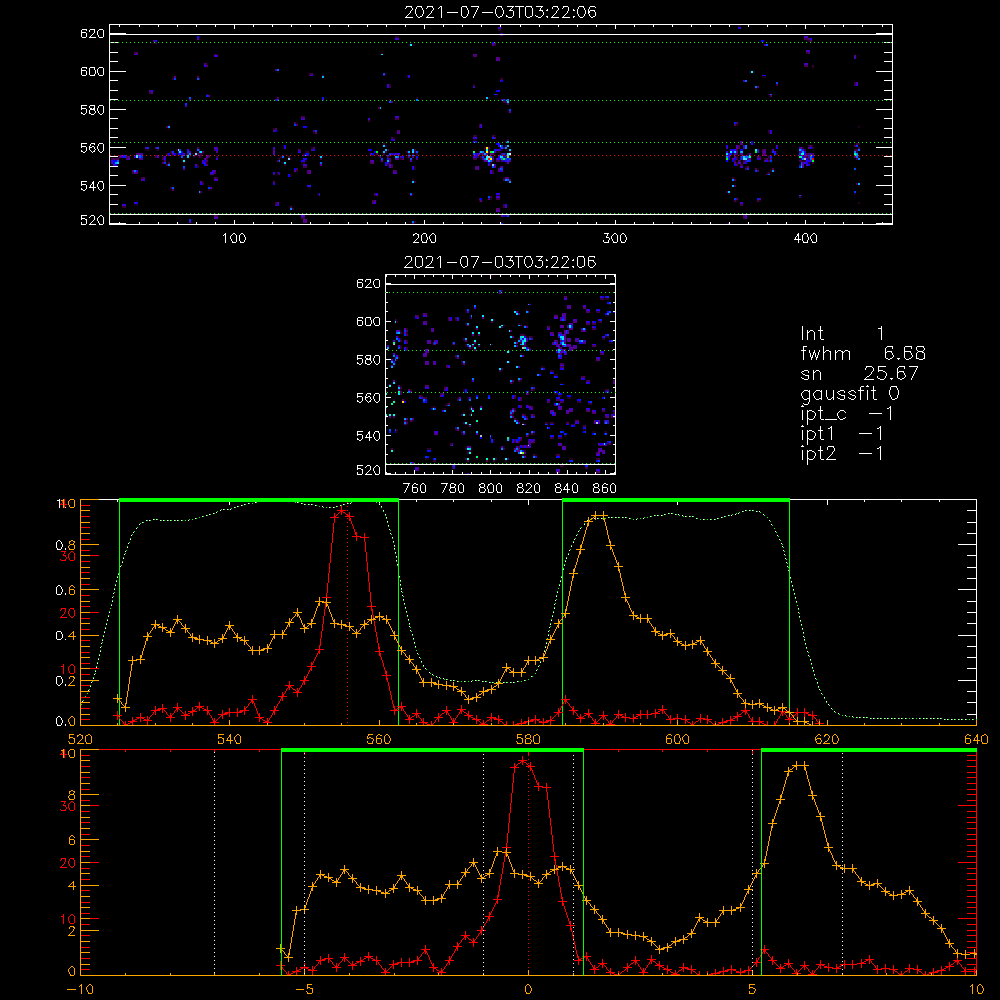This screenshot has height=1000, width=1000.
Task: Click x-axis label 820 on middle image
Action: coord(528,489)
